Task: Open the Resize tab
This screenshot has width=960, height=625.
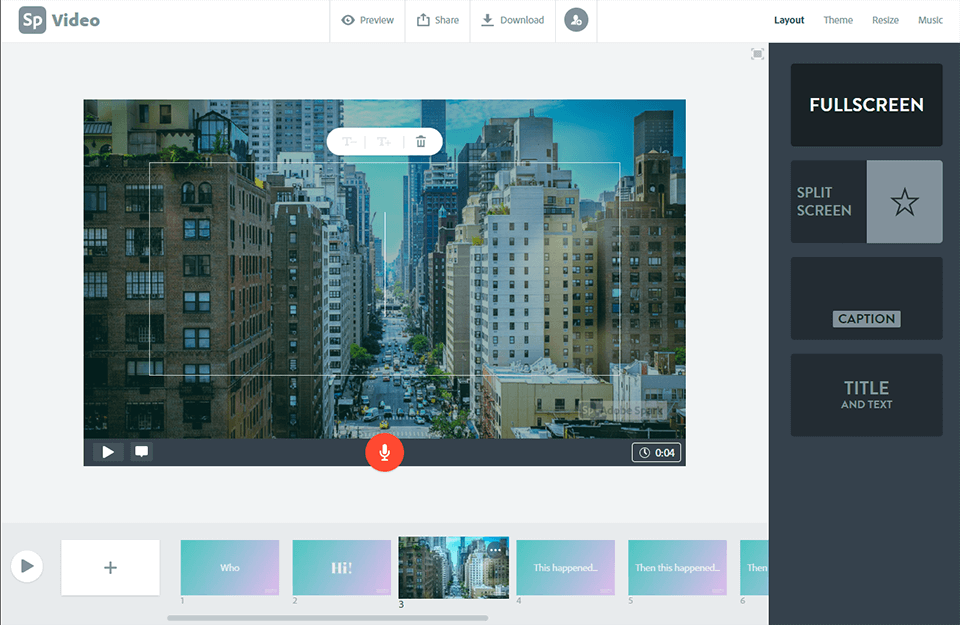Action: pyautogui.click(x=885, y=20)
